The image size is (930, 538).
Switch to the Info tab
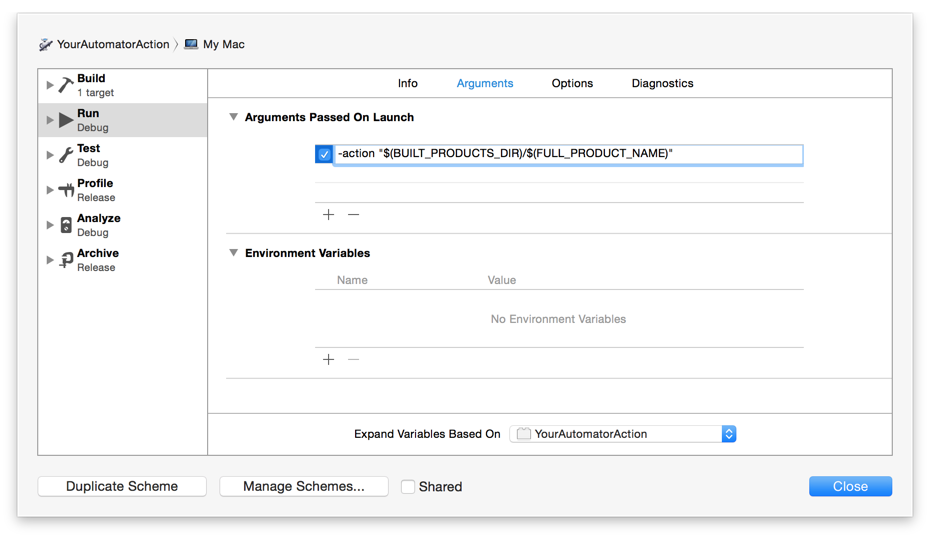(x=407, y=83)
